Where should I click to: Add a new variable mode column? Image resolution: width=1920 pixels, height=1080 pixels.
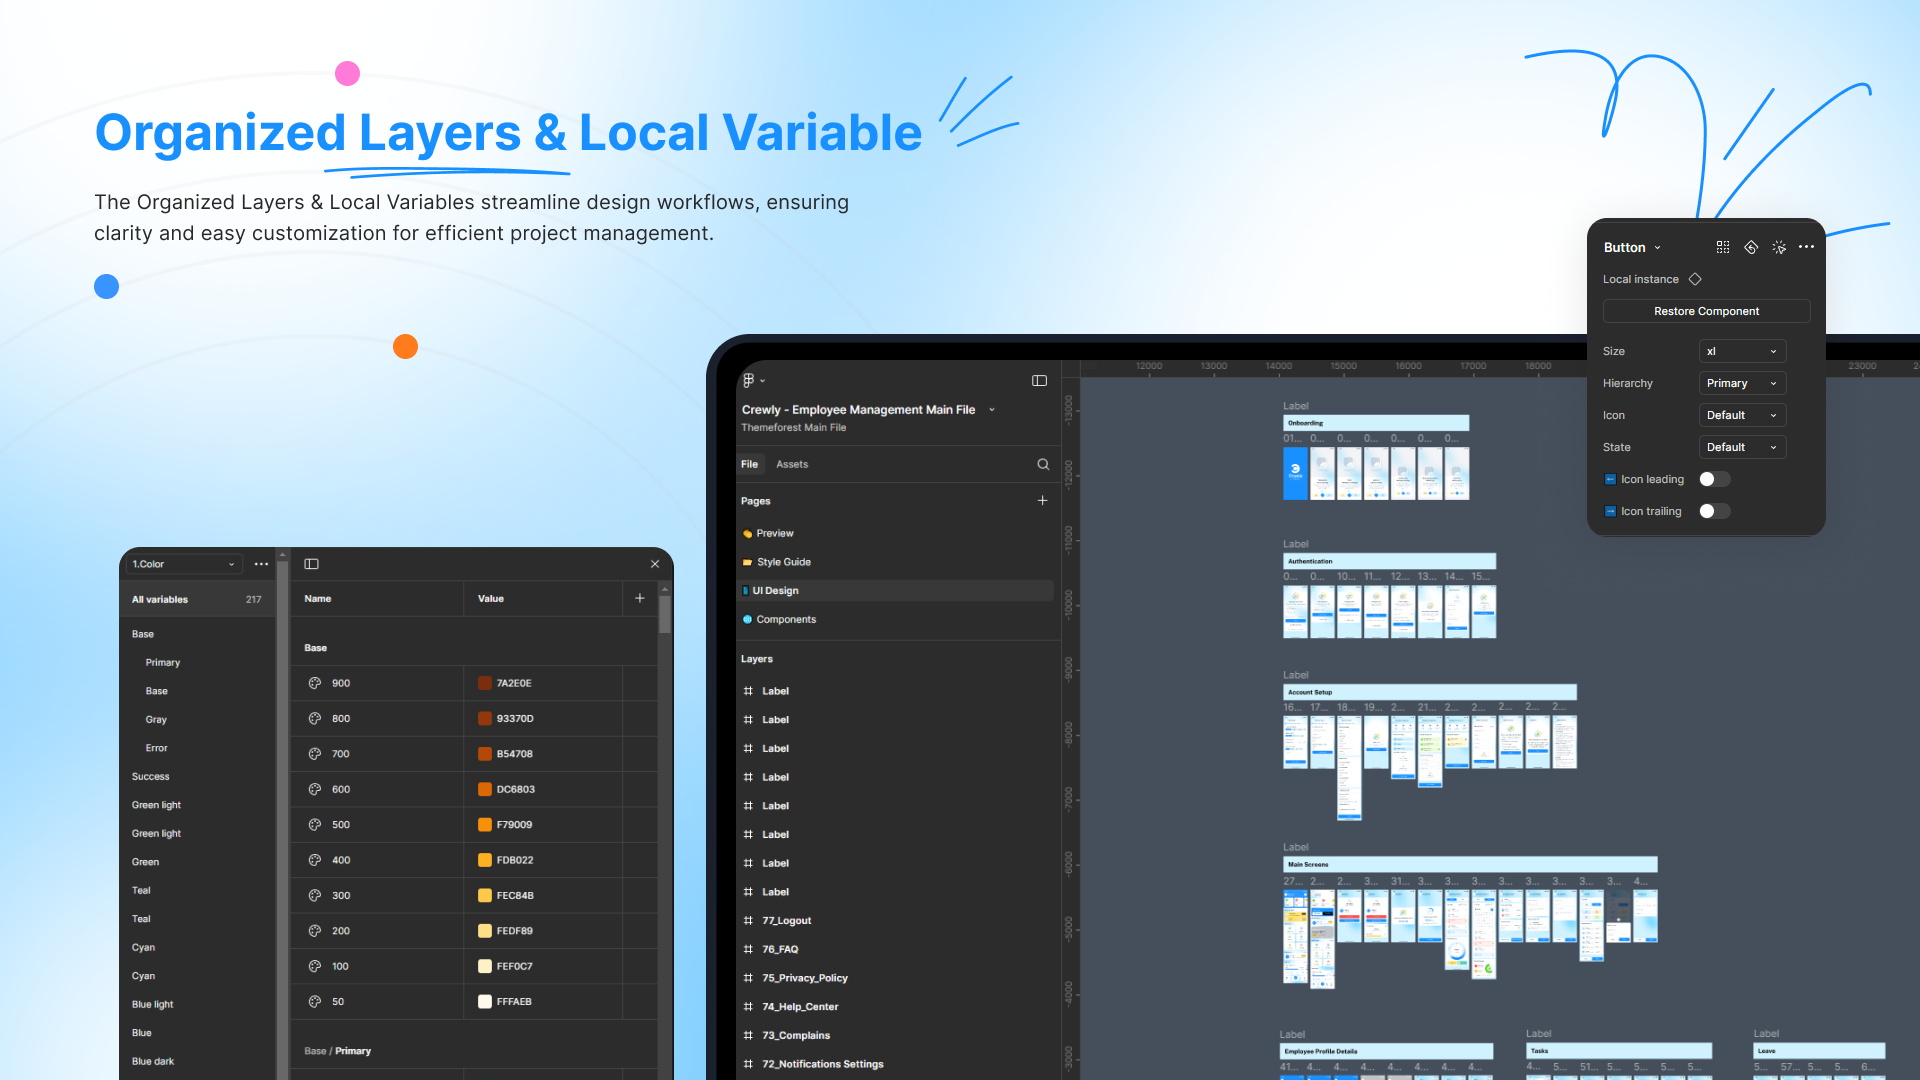[640, 598]
